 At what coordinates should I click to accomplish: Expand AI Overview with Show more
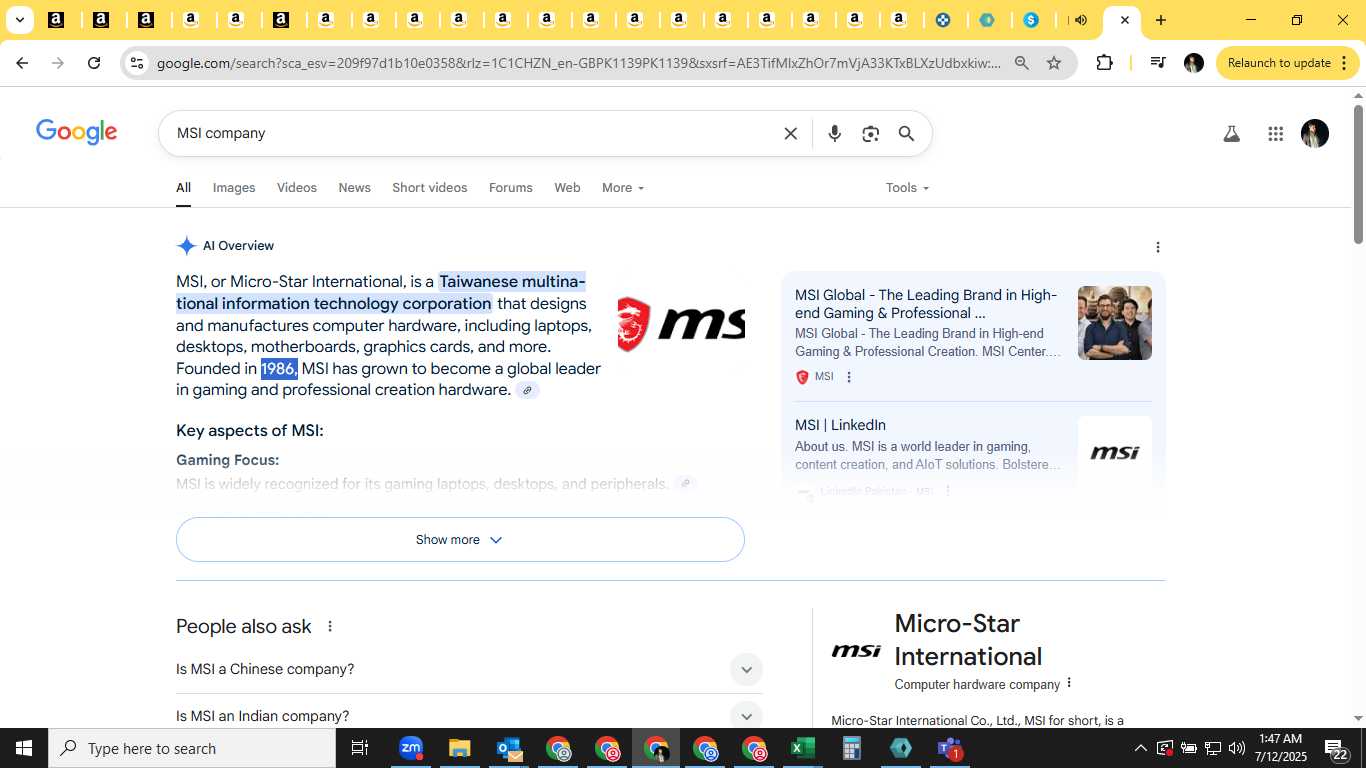click(x=460, y=540)
